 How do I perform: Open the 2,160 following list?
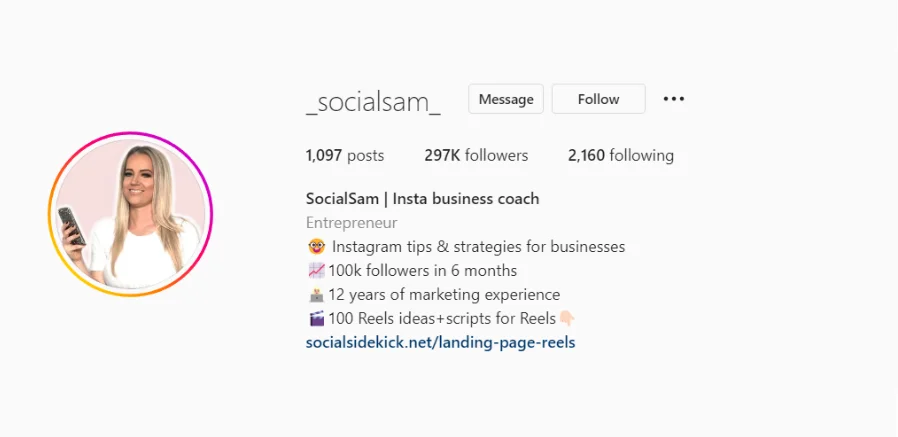point(621,155)
